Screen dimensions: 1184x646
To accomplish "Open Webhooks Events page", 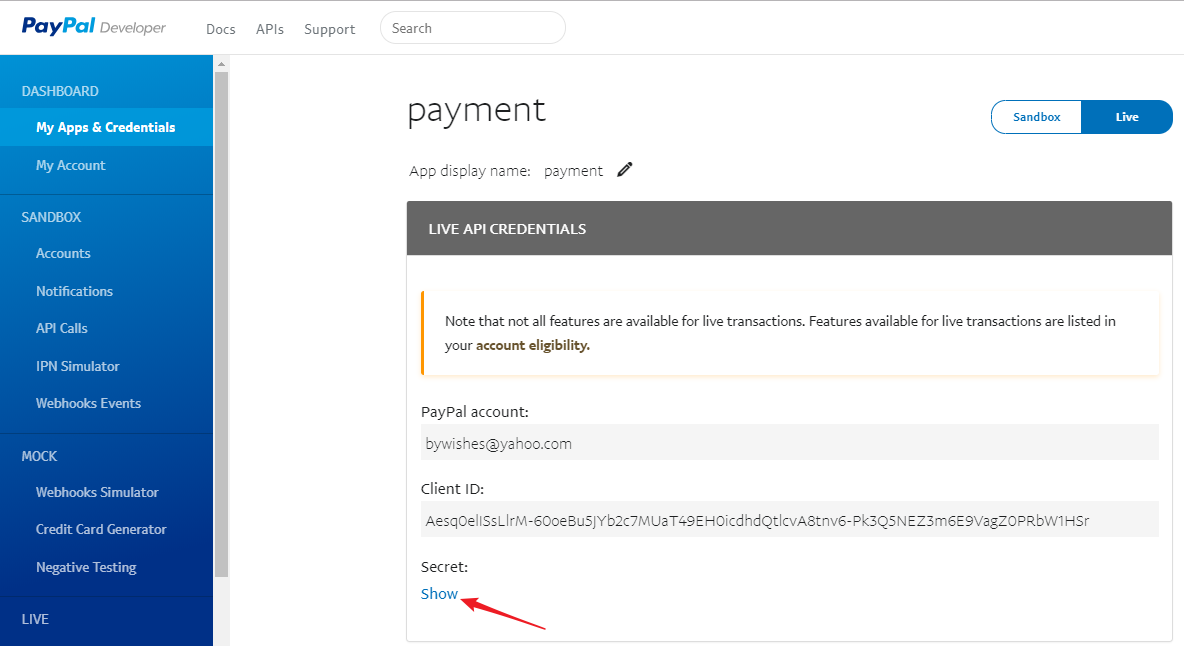I will pyautogui.click(x=88, y=403).
